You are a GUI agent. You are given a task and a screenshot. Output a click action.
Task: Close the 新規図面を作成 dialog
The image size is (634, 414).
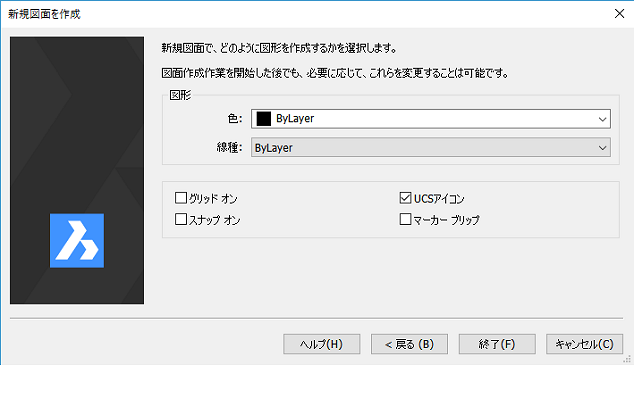(619, 14)
